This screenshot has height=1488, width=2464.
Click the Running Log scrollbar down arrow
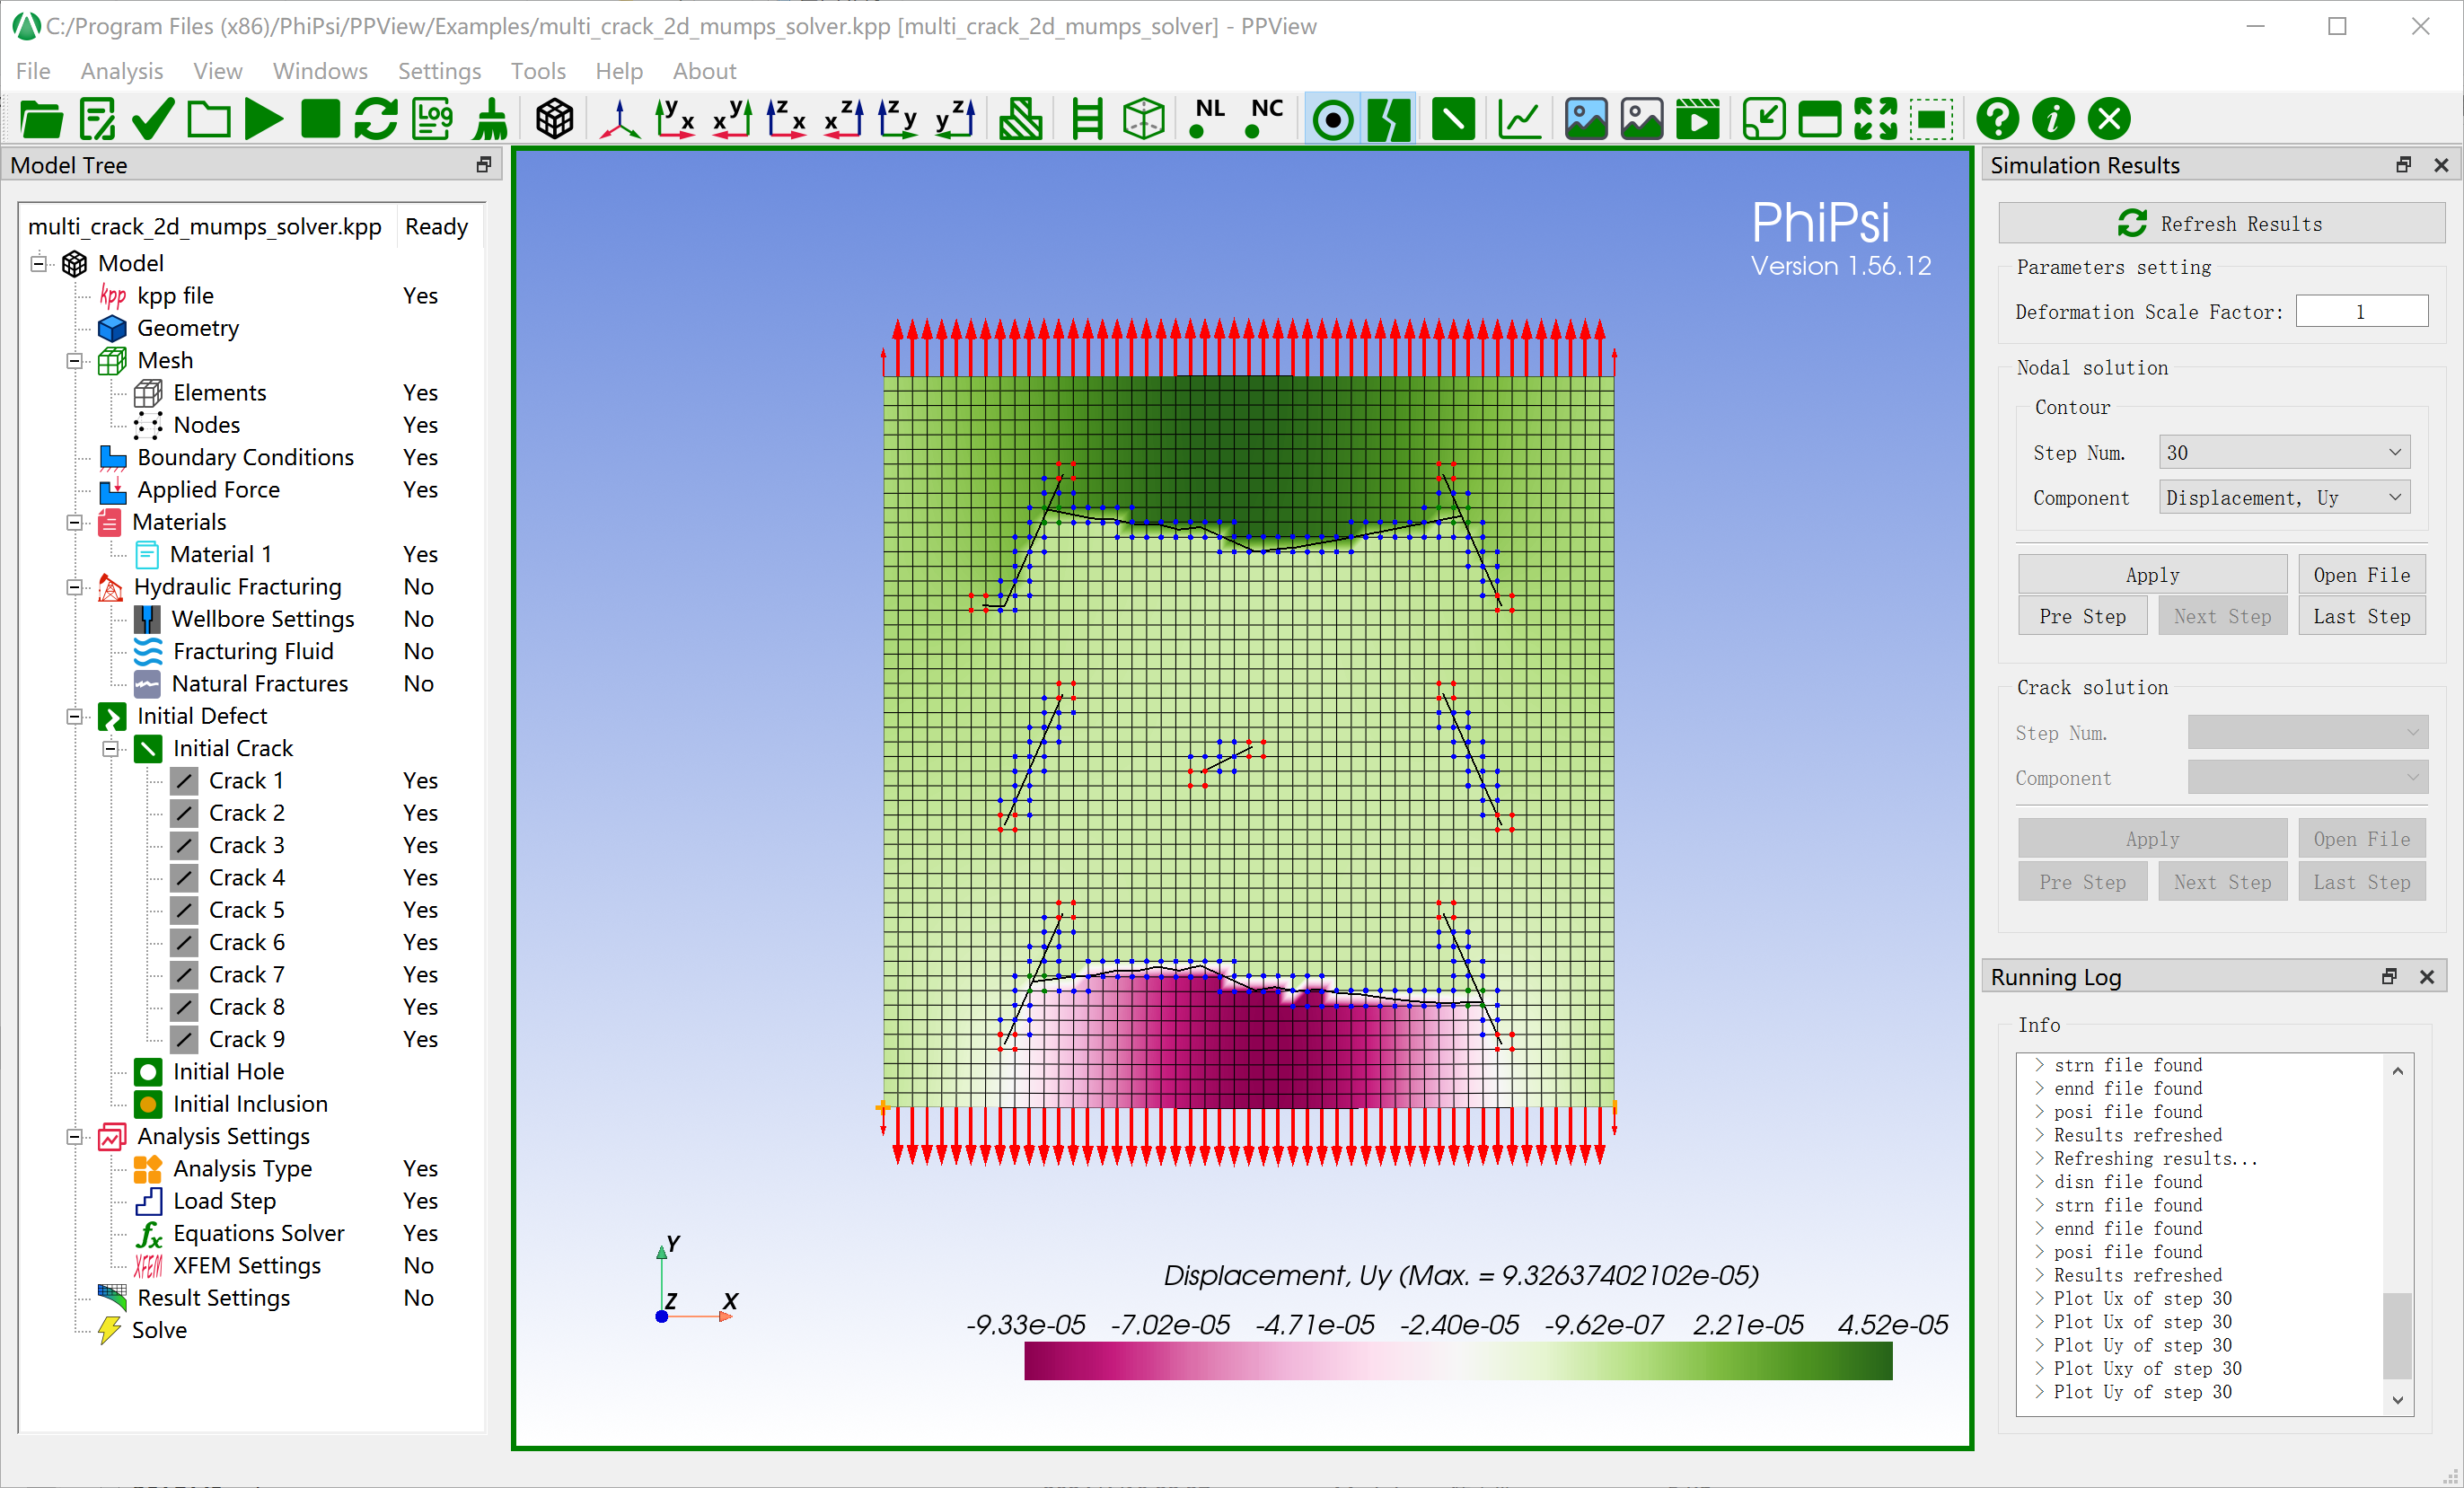[2397, 1399]
